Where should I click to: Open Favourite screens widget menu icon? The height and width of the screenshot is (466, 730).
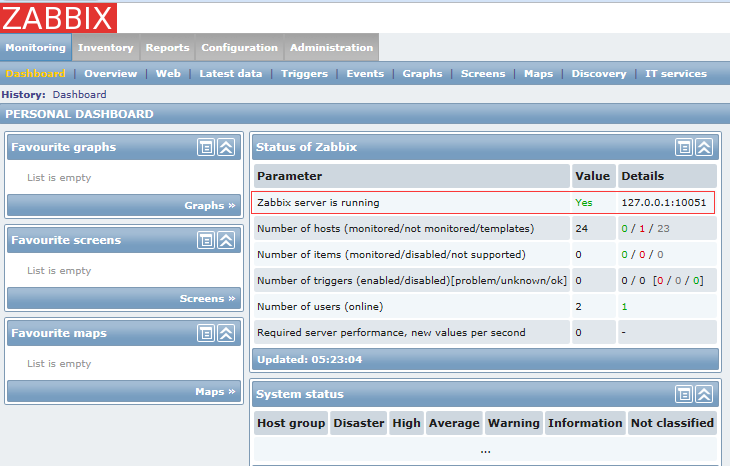pos(206,240)
